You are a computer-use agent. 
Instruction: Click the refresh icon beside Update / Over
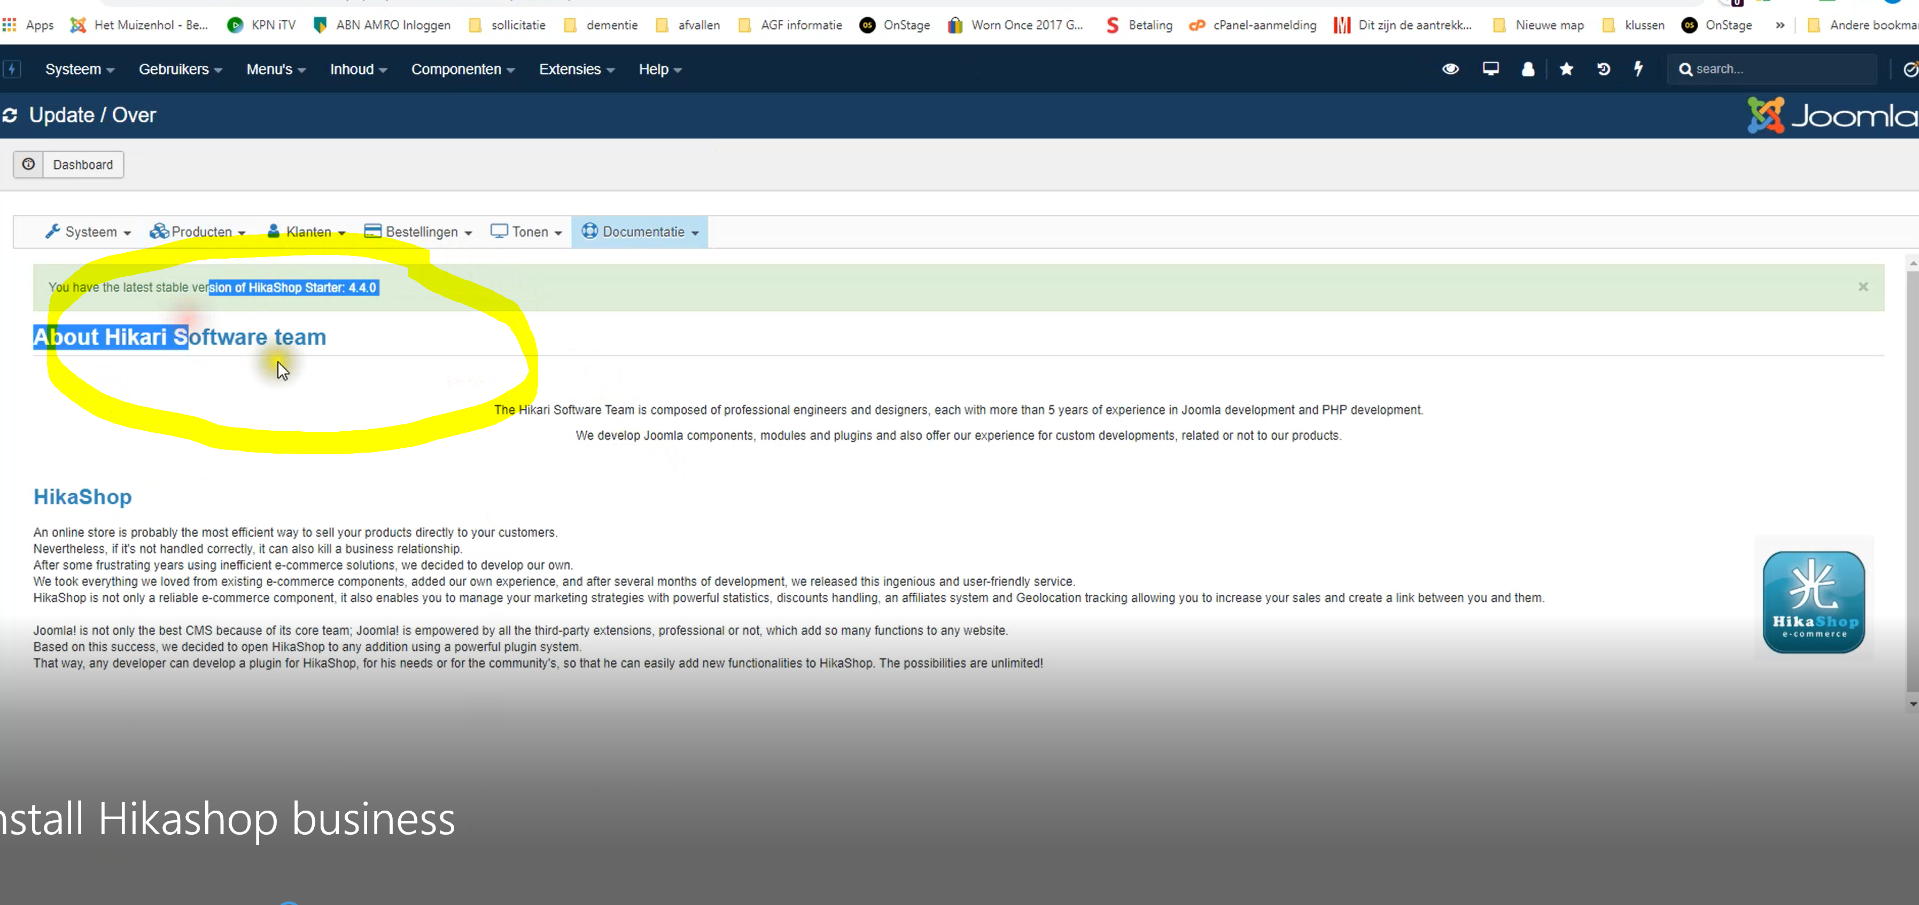10,116
